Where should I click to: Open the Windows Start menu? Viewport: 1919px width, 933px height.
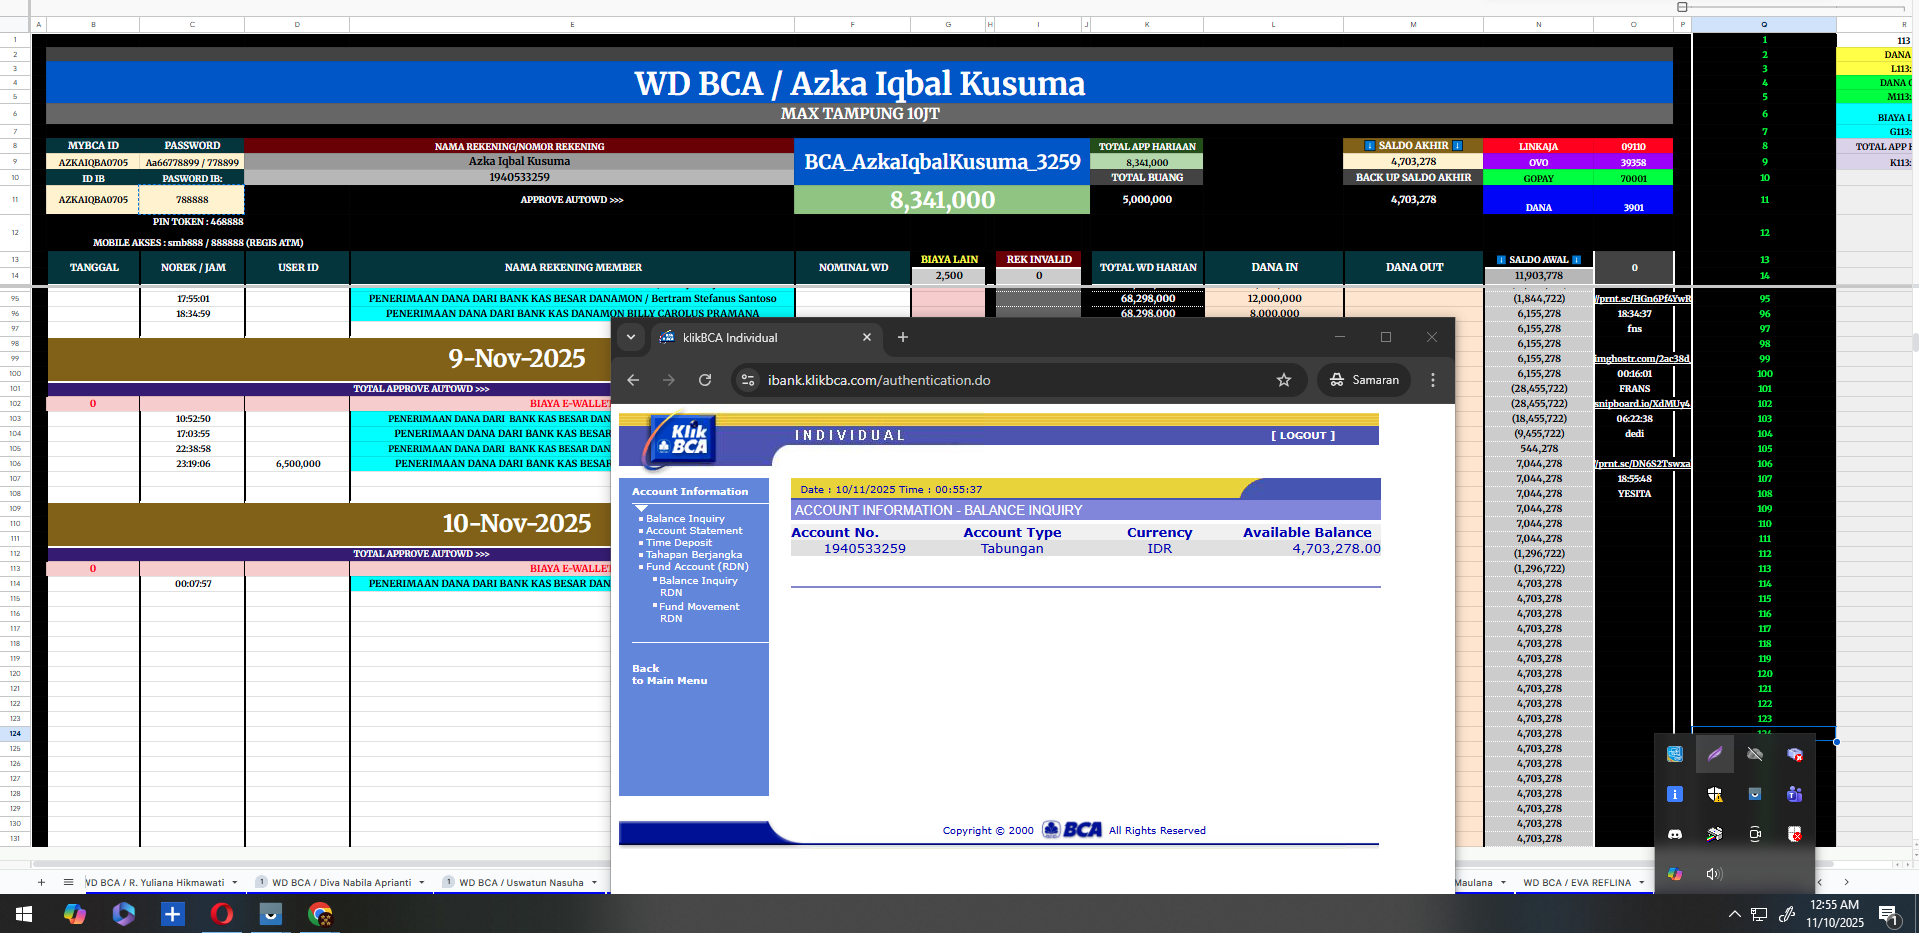point(24,914)
